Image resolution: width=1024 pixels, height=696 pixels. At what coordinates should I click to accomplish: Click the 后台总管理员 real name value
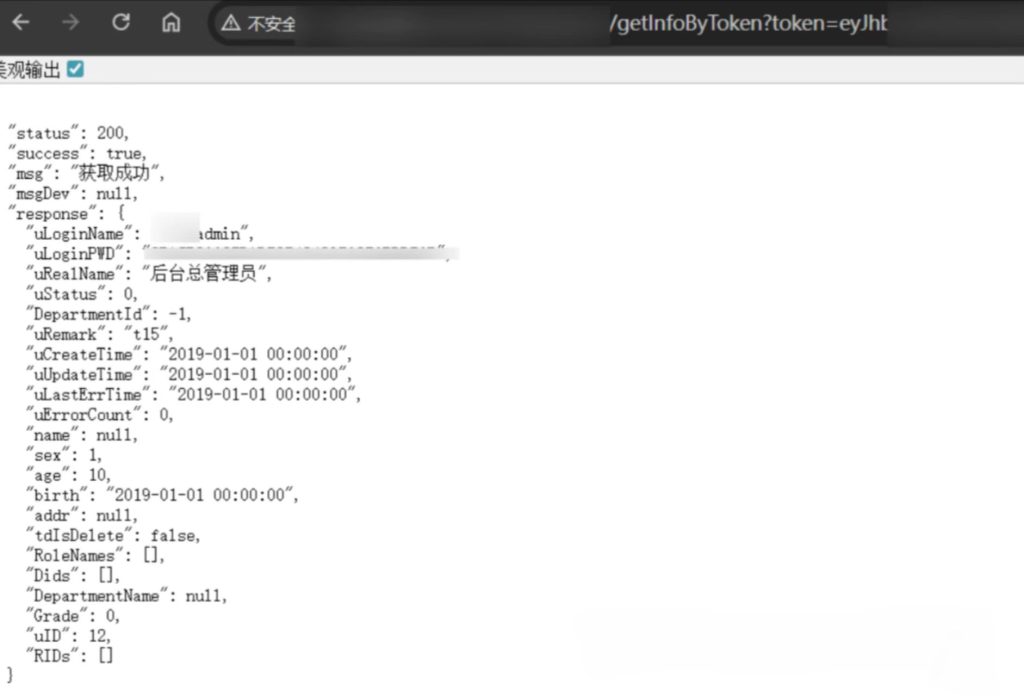pyautogui.click(x=207, y=273)
